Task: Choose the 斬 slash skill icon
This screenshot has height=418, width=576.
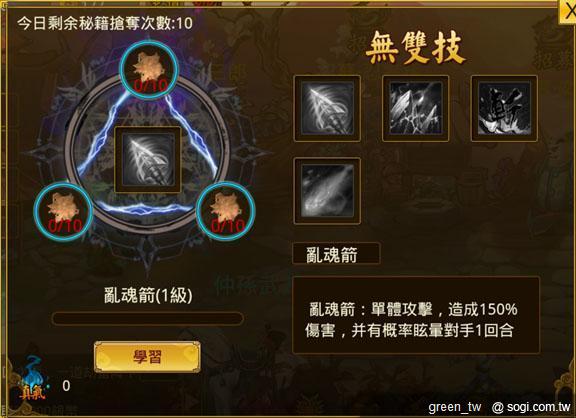Action: click(x=504, y=108)
